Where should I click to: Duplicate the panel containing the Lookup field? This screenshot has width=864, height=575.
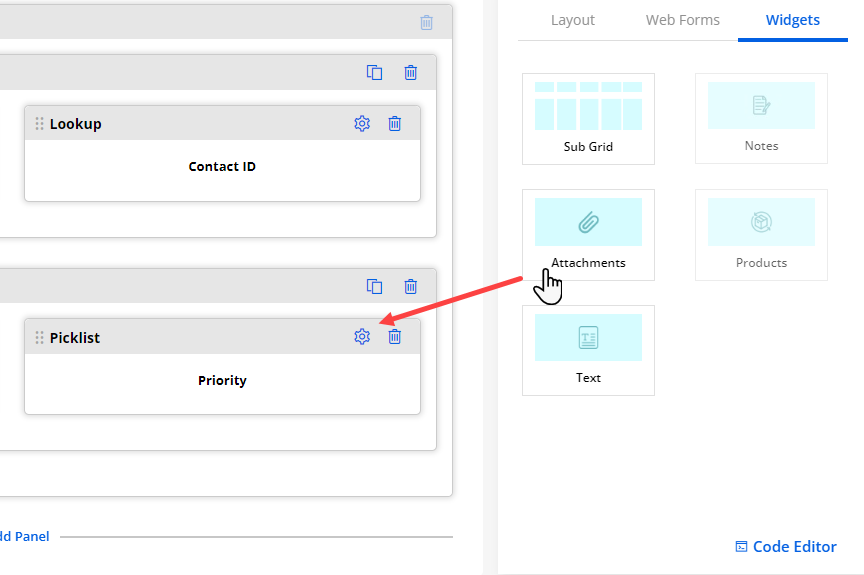[375, 73]
